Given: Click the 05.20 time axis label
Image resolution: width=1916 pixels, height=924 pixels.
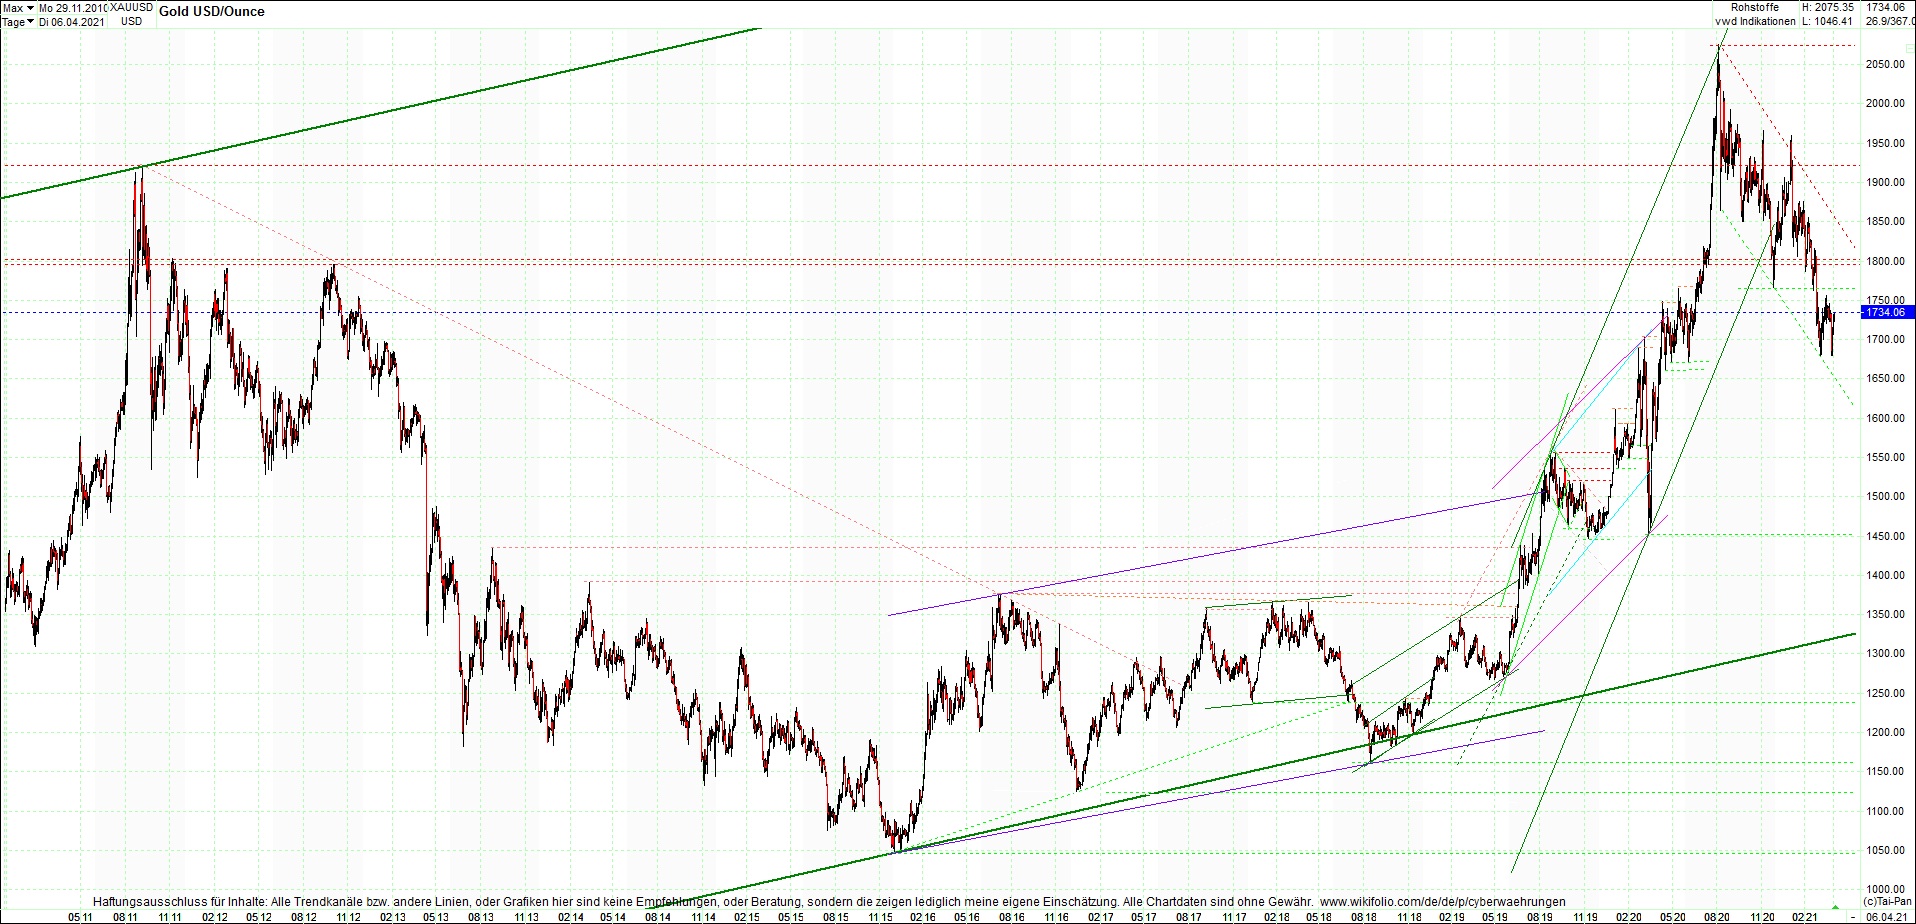Looking at the screenshot, I should pyautogui.click(x=1673, y=917).
